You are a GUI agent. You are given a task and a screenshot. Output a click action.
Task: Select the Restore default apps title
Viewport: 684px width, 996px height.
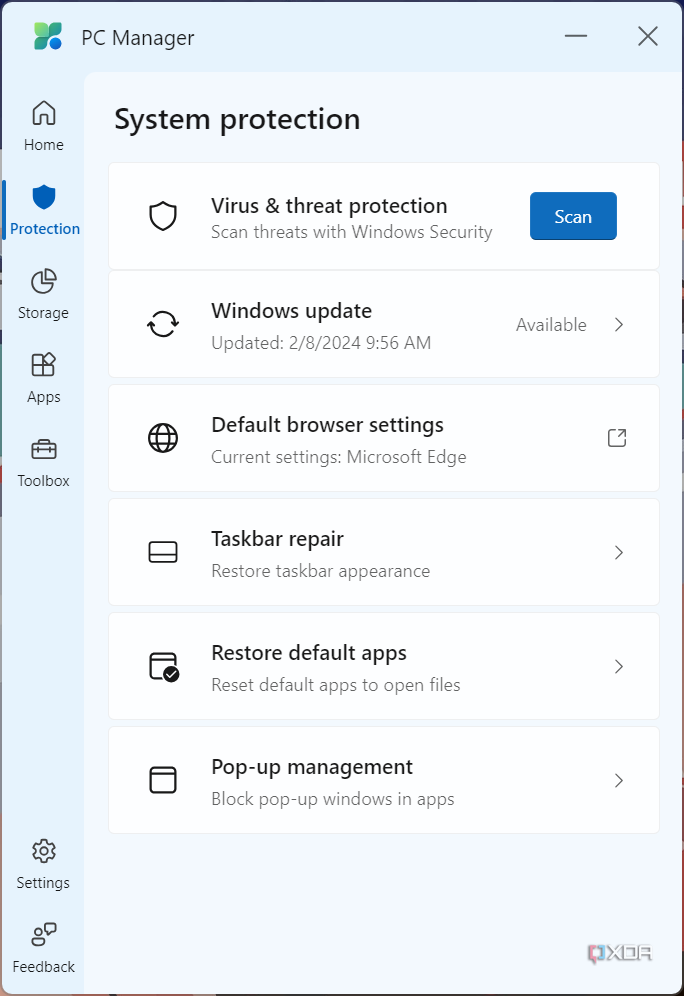309,653
